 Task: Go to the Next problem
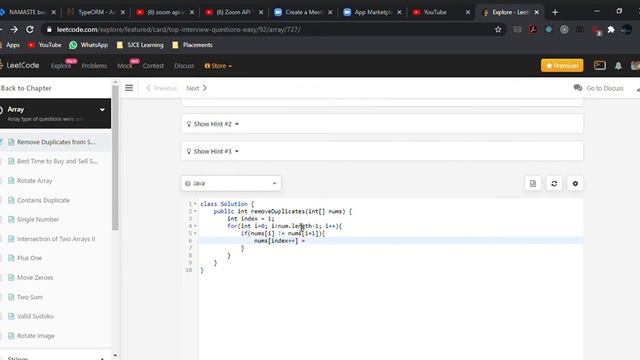tap(196, 88)
